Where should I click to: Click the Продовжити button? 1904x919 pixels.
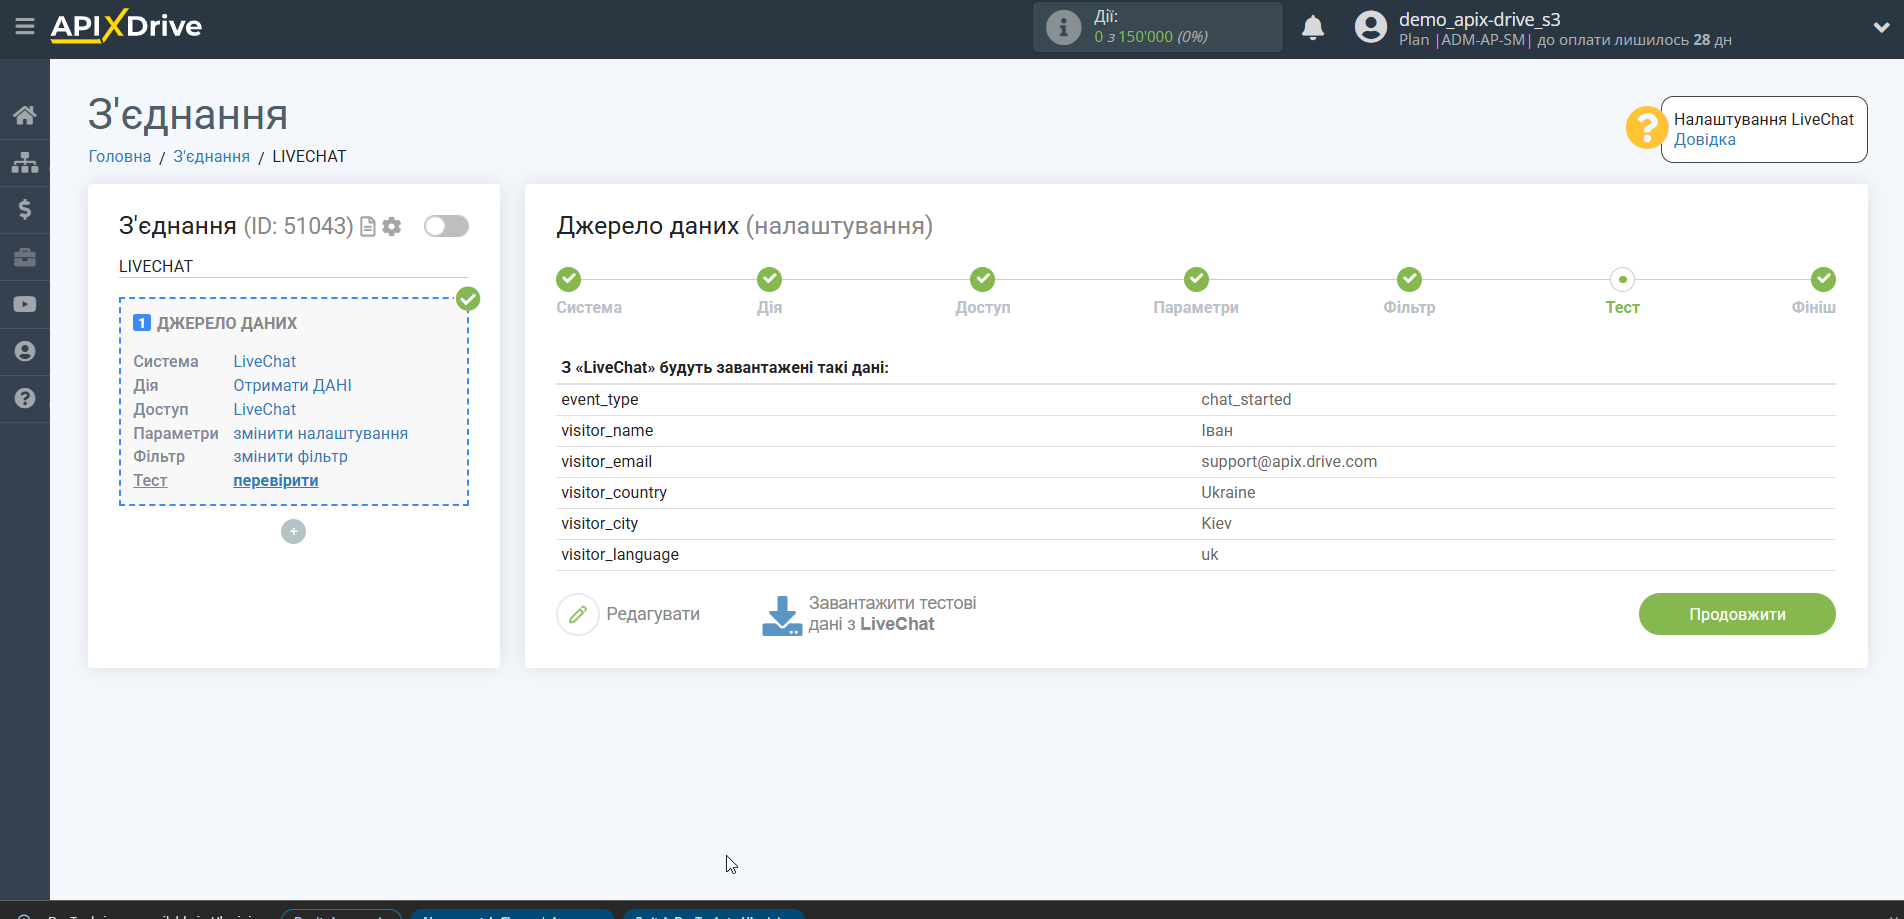pyautogui.click(x=1737, y=614)
